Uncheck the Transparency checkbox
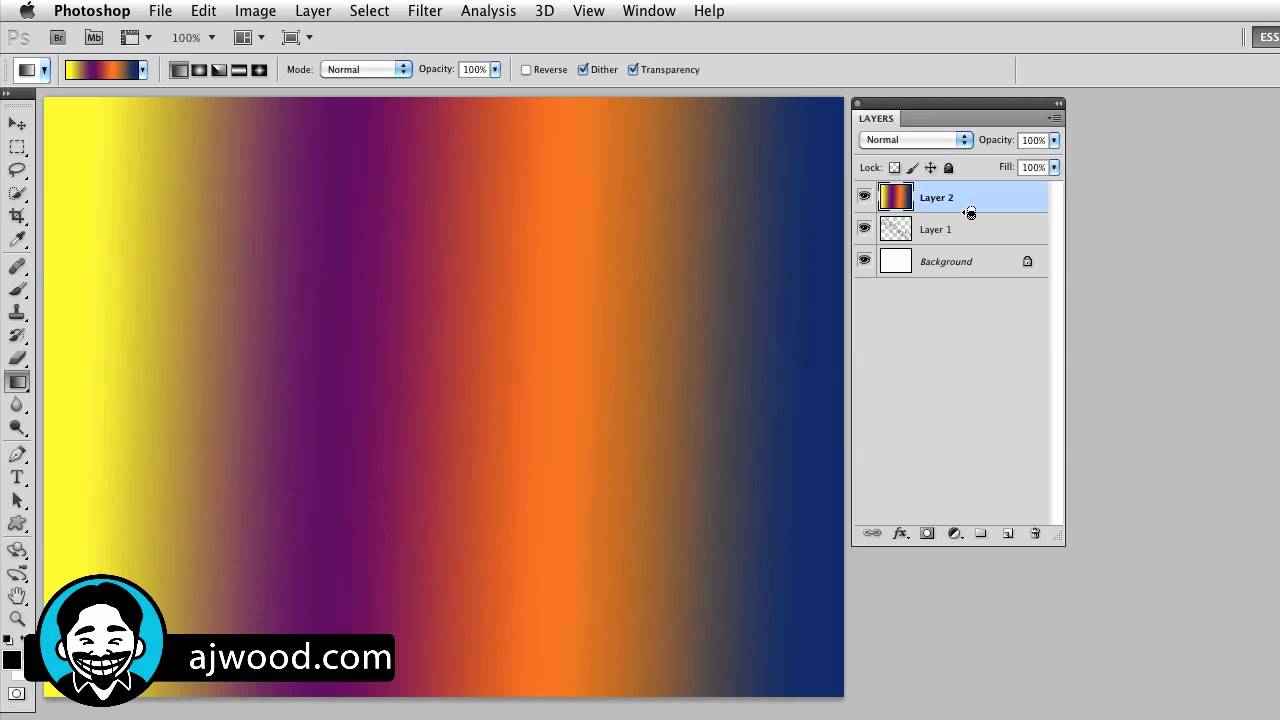Image resolution: width=1280 pixels, height=720 pixels. 633,70
